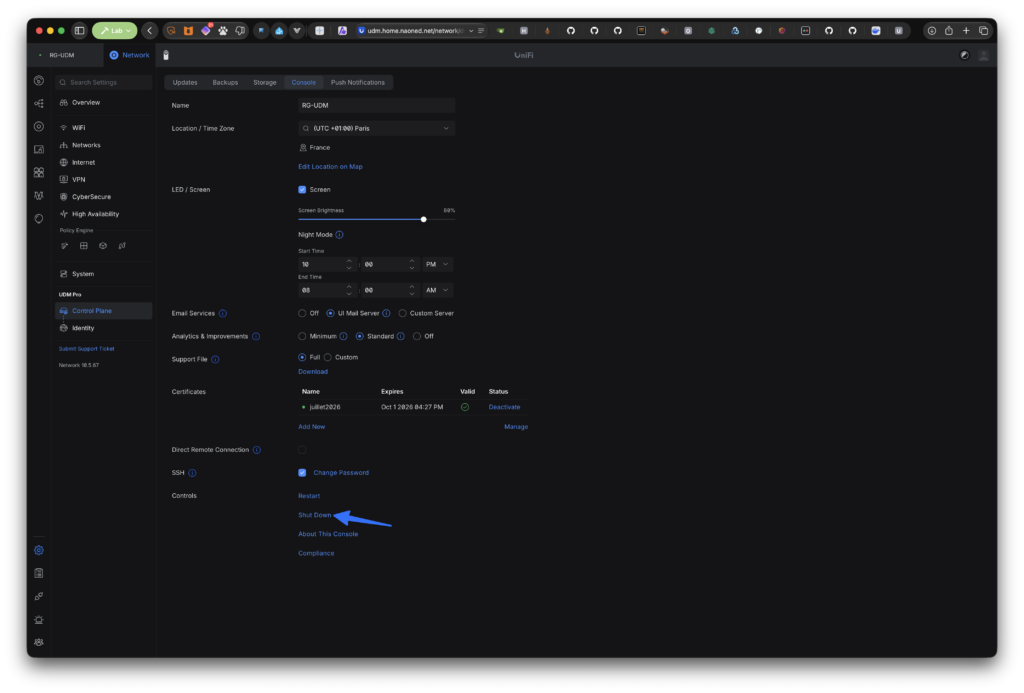Show info for Direct Remote Connection
This screenshot has width=1024, height=693.
257,450
